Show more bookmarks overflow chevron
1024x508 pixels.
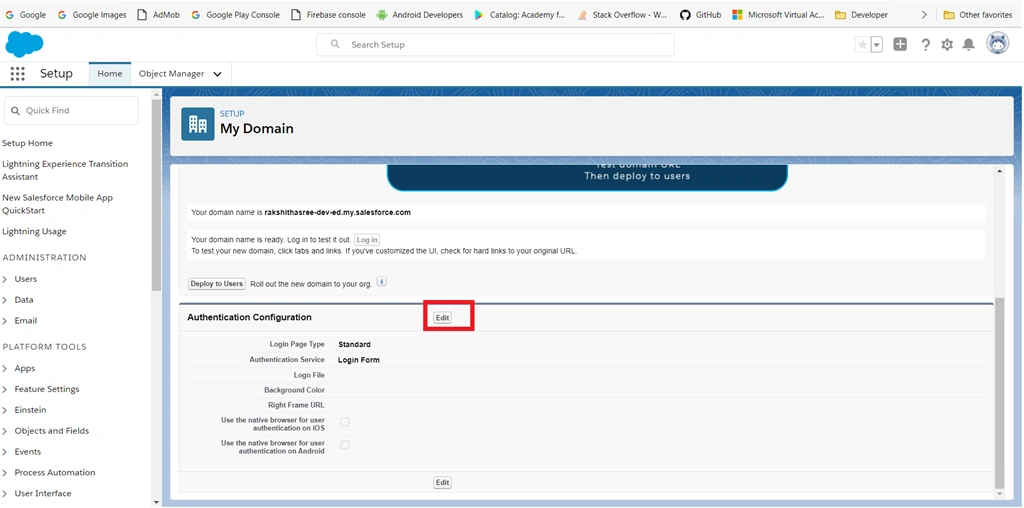[924, 14]
